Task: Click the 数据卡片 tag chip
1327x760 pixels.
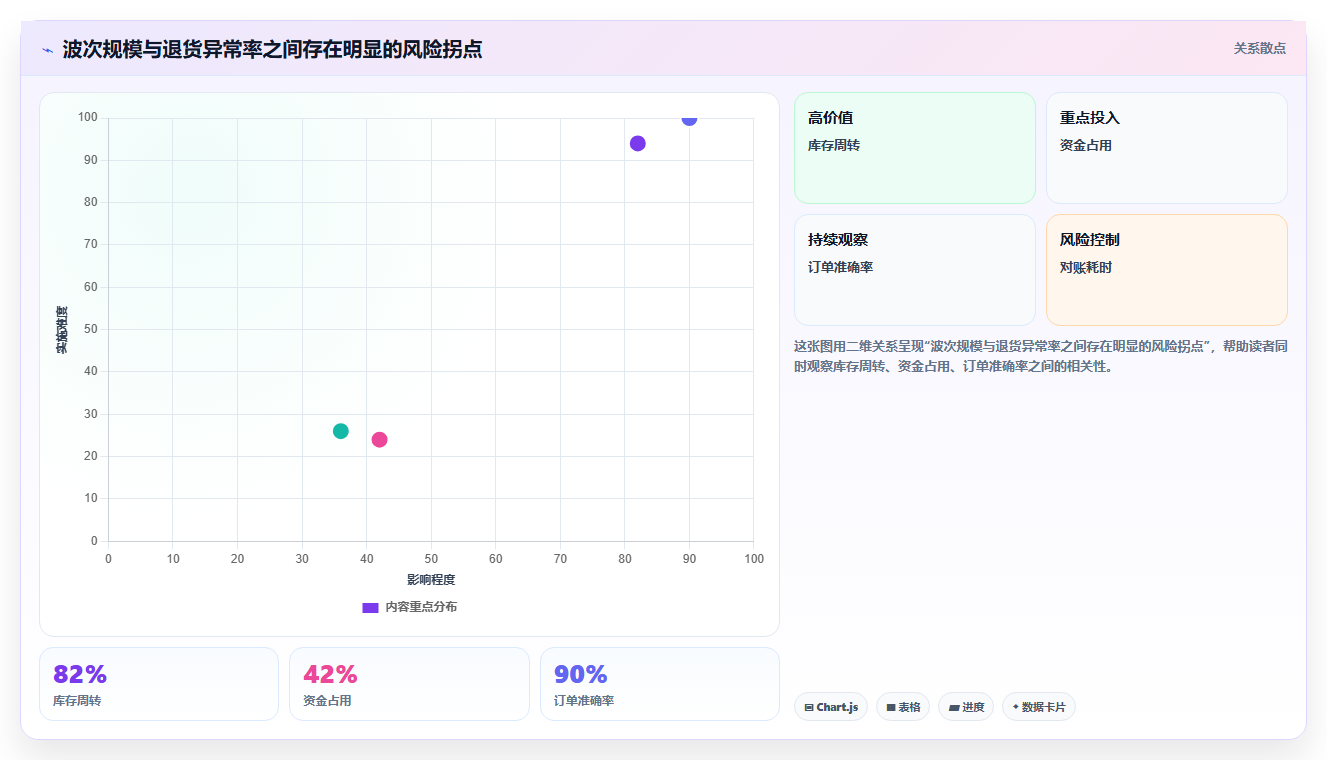Action: point(1039,707)
